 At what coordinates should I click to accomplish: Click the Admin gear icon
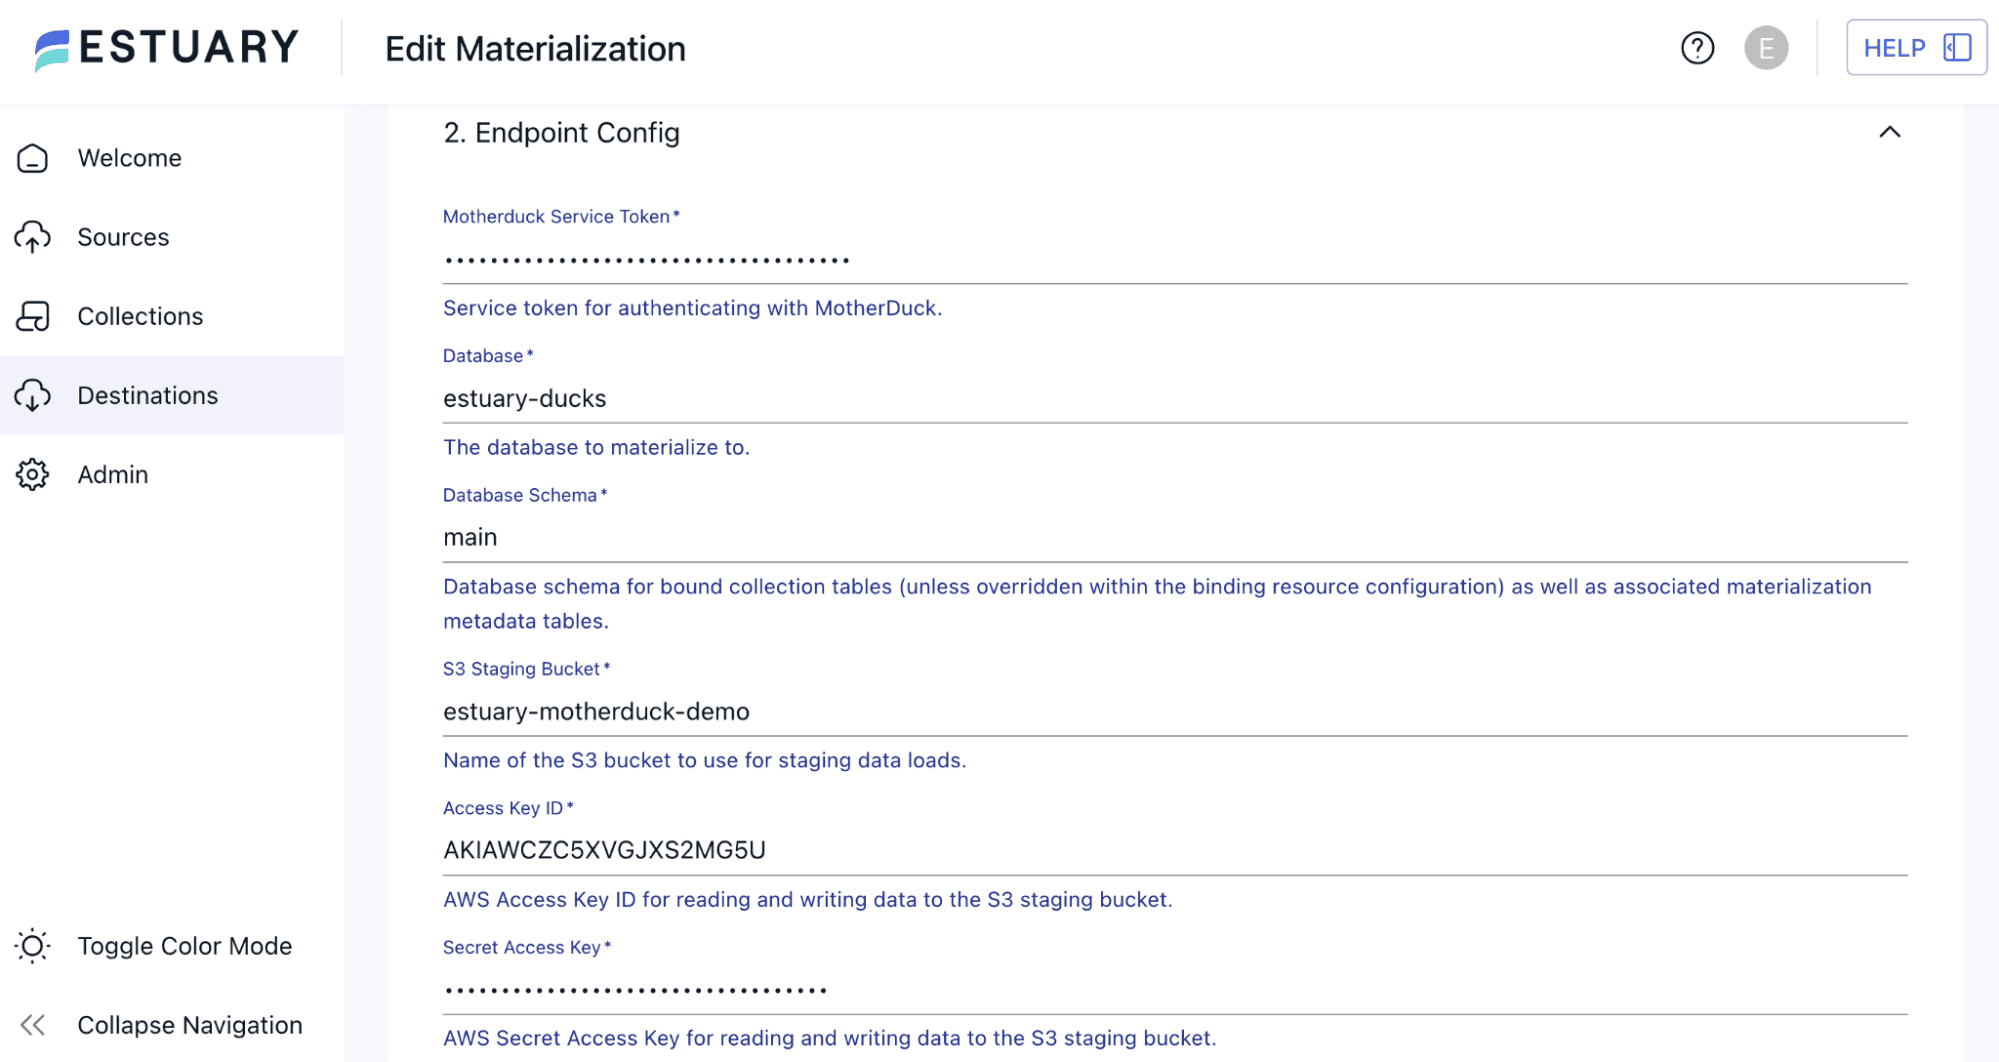(32, 474)
